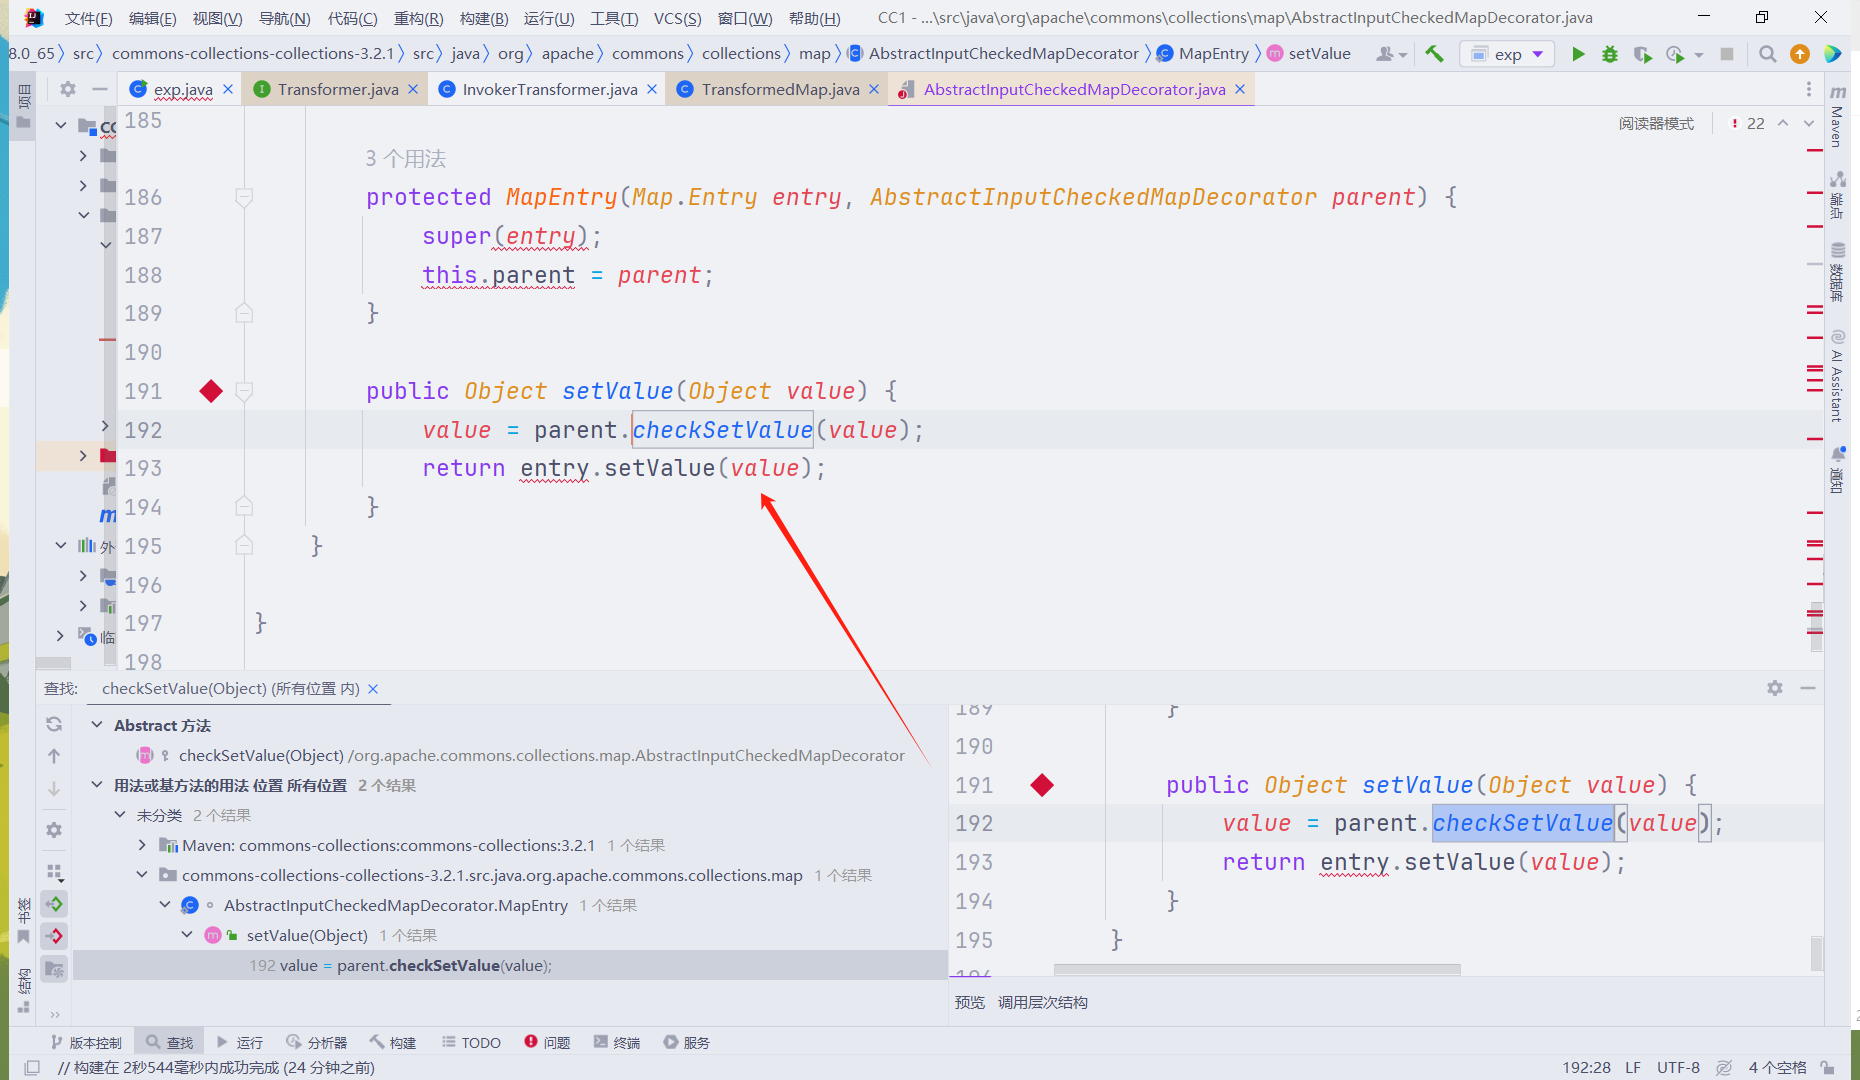Image resolution: width=1860 pixels, height=1080 pixels.
Task: Toggle the folder filter button in Find panel
Action: click(x=54, y=968)
